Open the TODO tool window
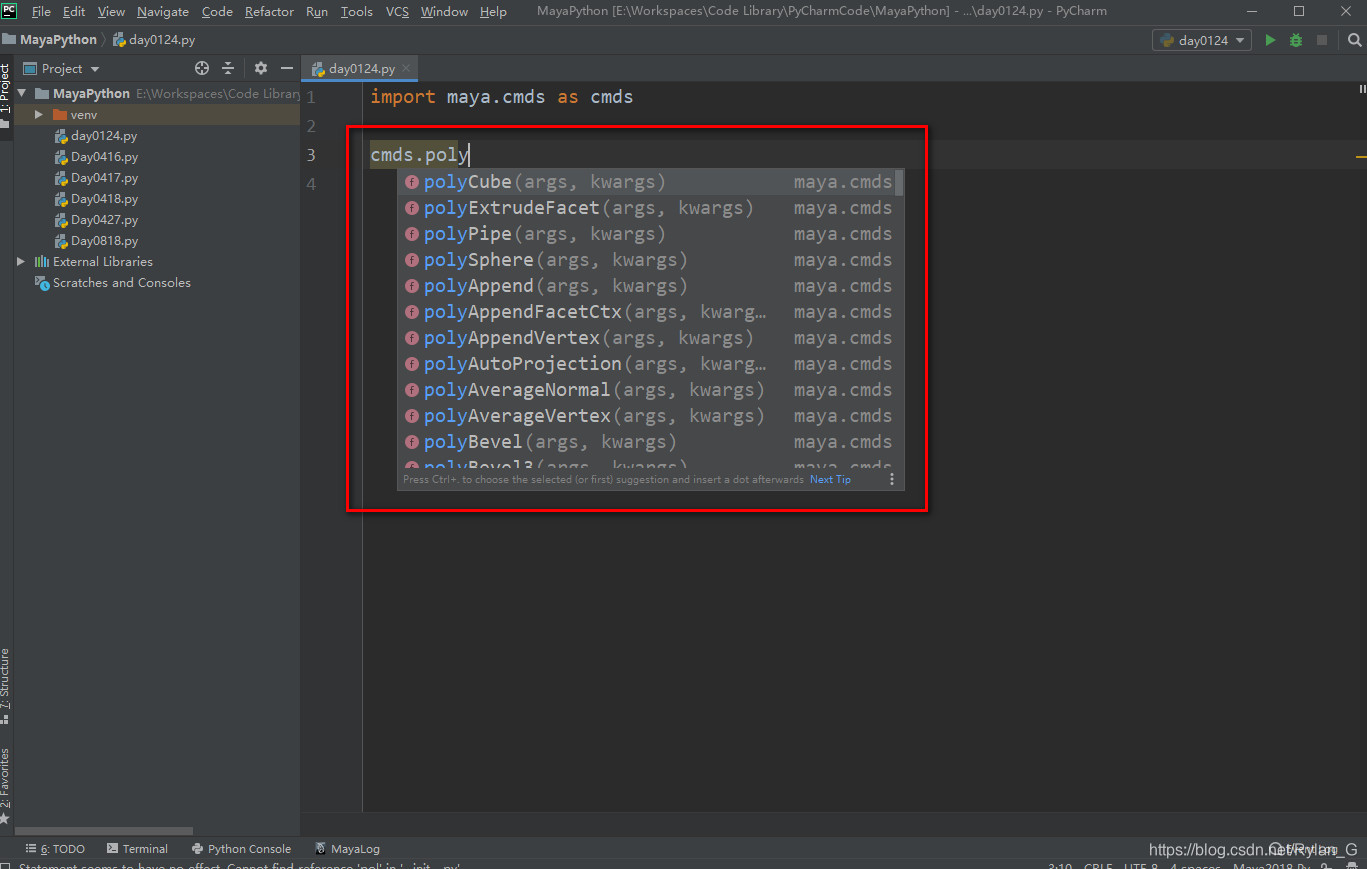Image resolution: width=1367 pixels, height=869 pixels. [56, 849]
